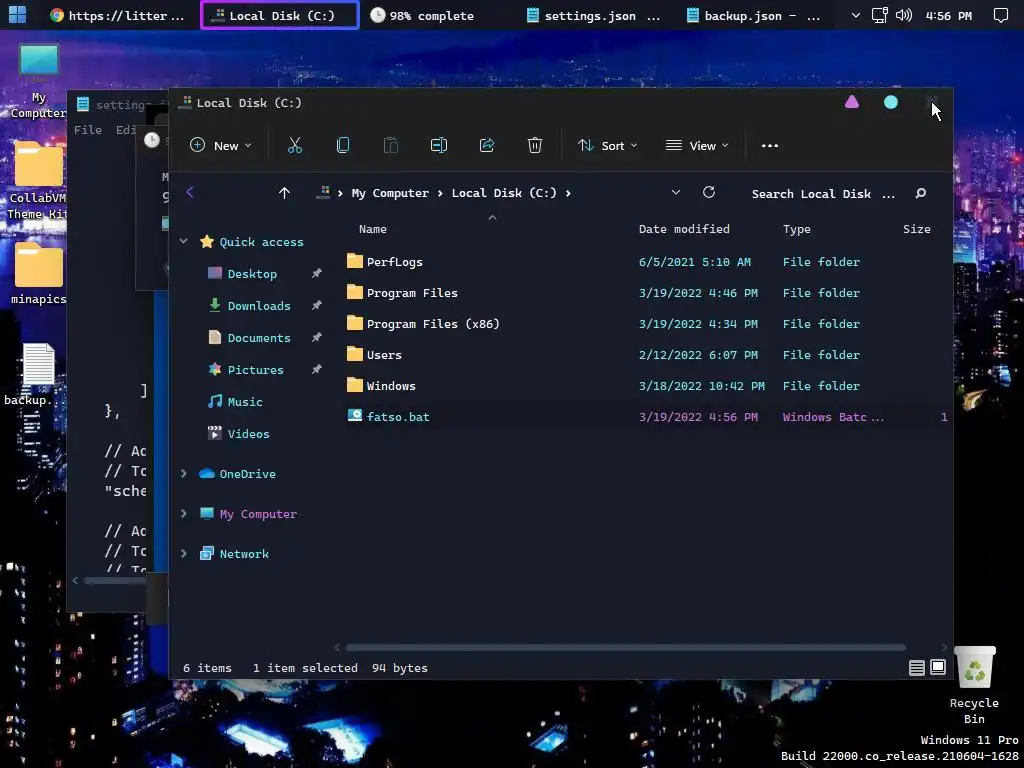1024x768 pixels.
Task: Select My Computer desktop icon
Action: [x=39, y=80]
